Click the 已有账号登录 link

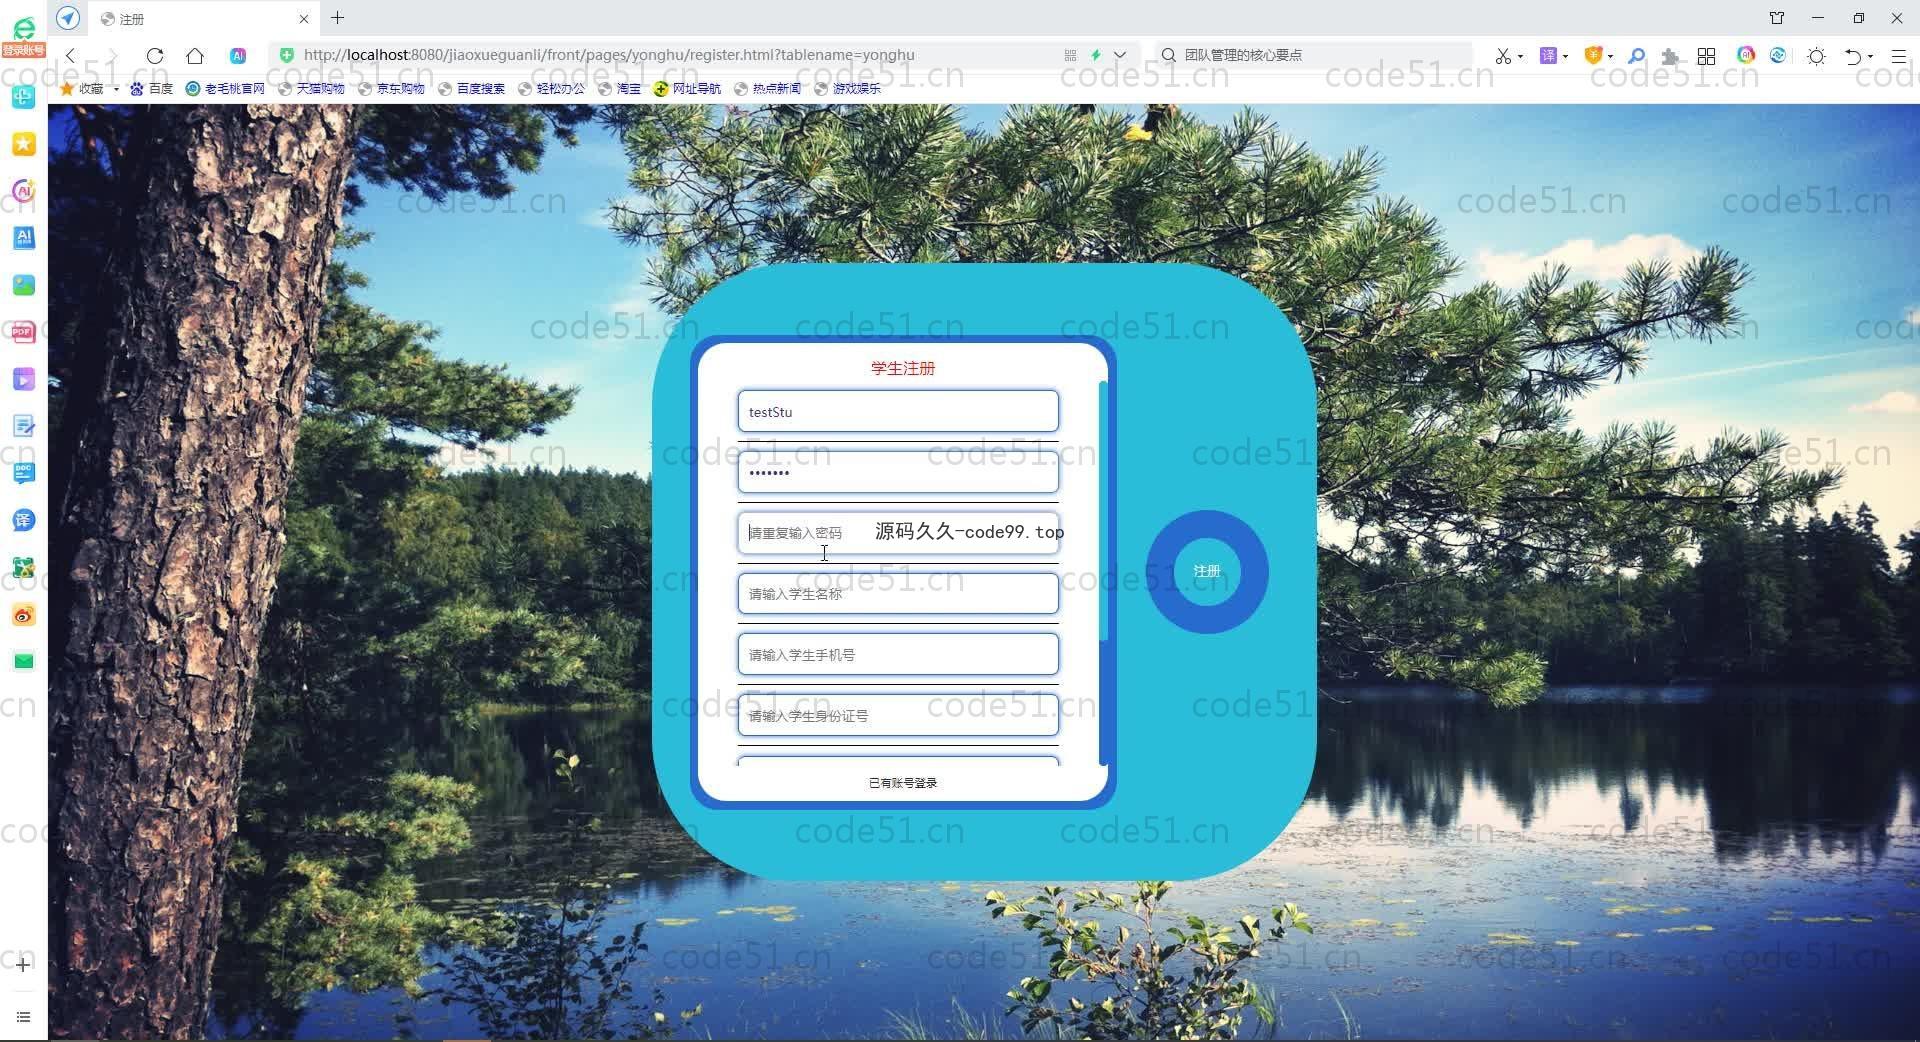(x=902, y=783)
